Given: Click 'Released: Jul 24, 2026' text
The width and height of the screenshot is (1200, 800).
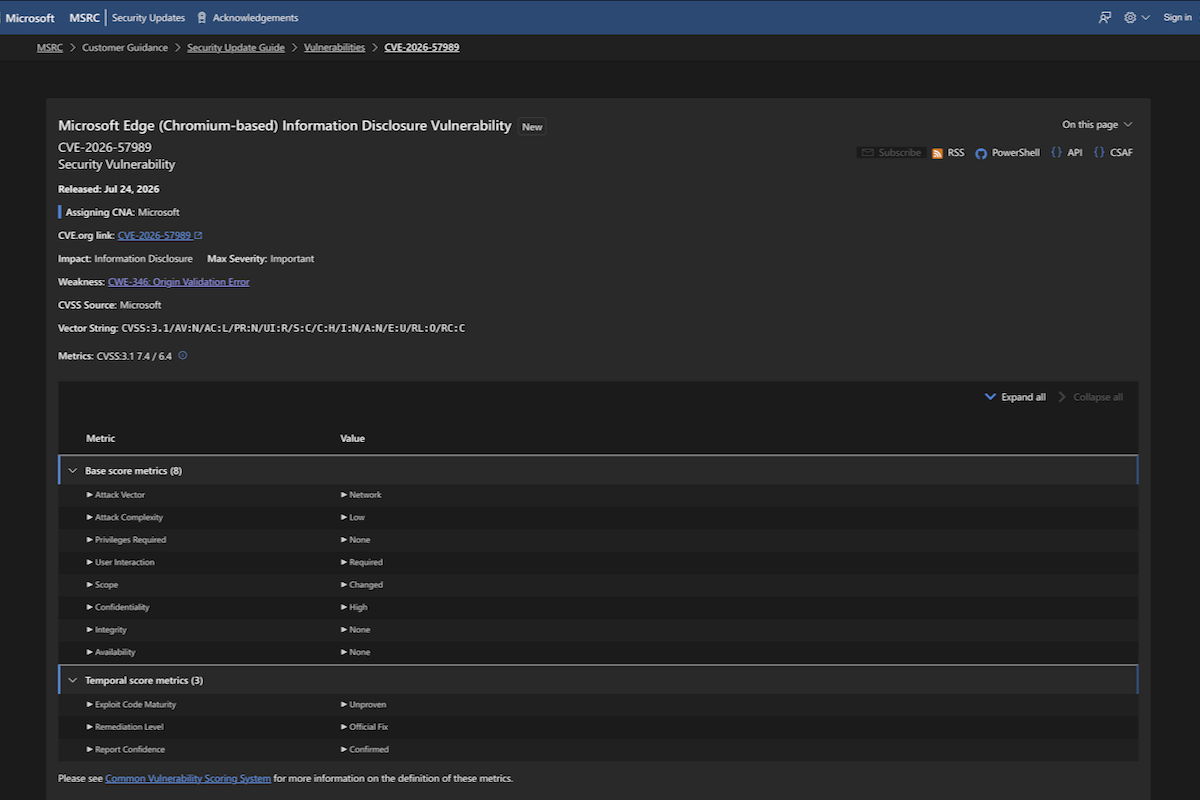Looking at the screenshot, I should point(109,189).
